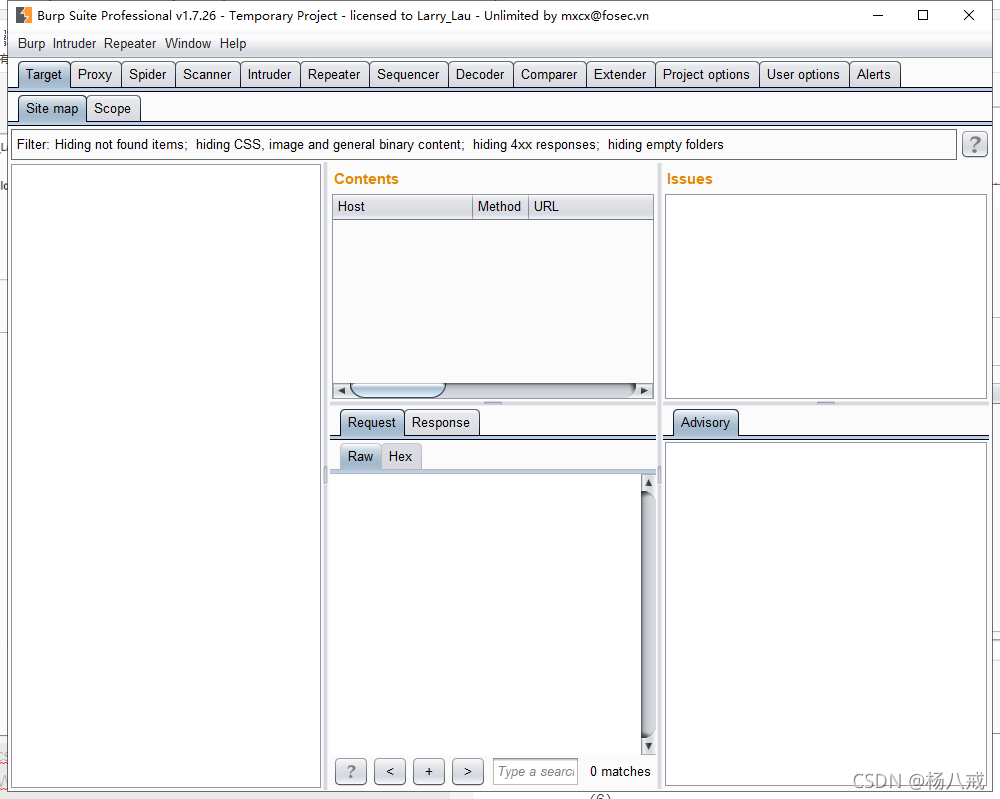Sort Contents by URL column header
The width and height of the screenshot is (1000, 799).
pyautogui.click(x=591, y=207)
